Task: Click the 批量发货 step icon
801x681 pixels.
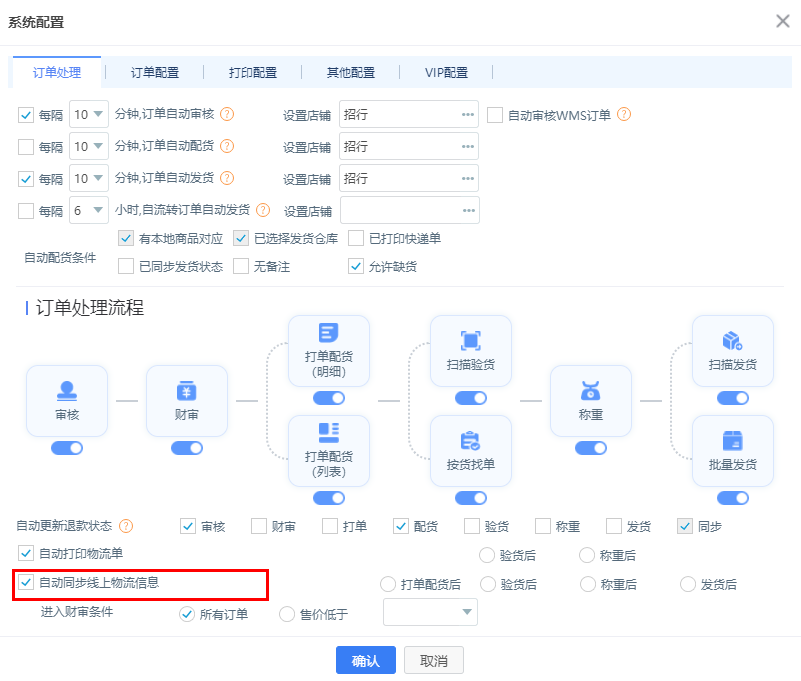Action: point(733,440)
